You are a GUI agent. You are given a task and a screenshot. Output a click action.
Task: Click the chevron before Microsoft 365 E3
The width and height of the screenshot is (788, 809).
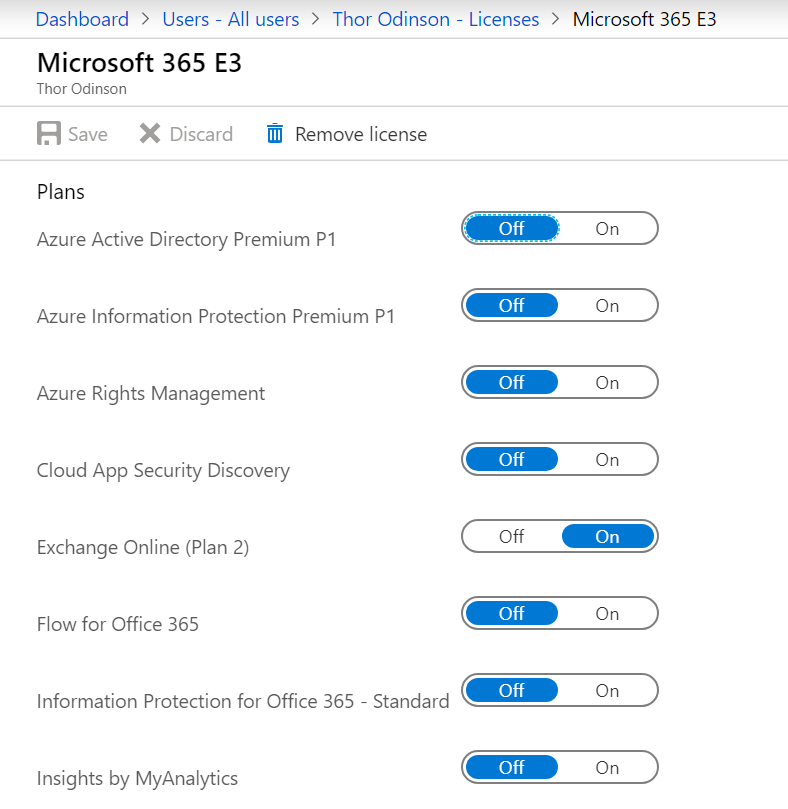(556, 19)
